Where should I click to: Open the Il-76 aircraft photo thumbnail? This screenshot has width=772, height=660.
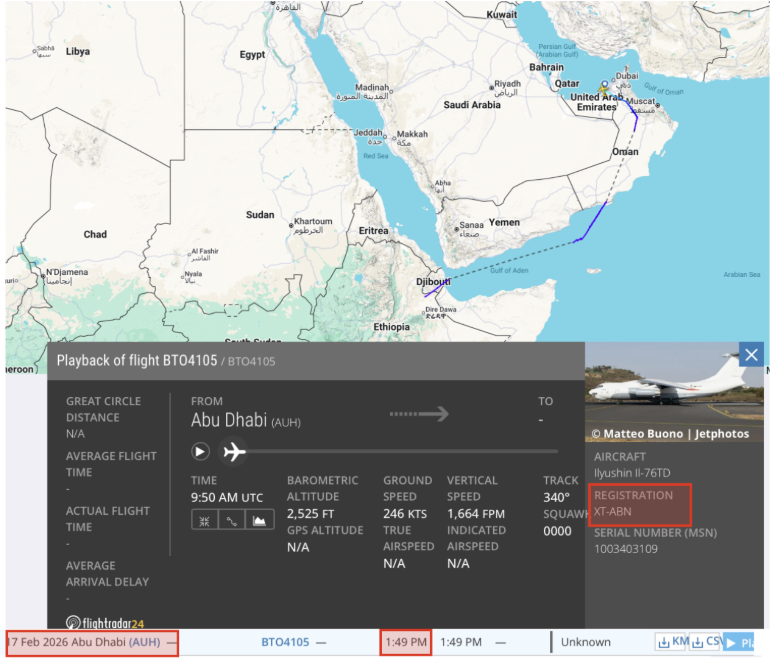pos(674,392)
